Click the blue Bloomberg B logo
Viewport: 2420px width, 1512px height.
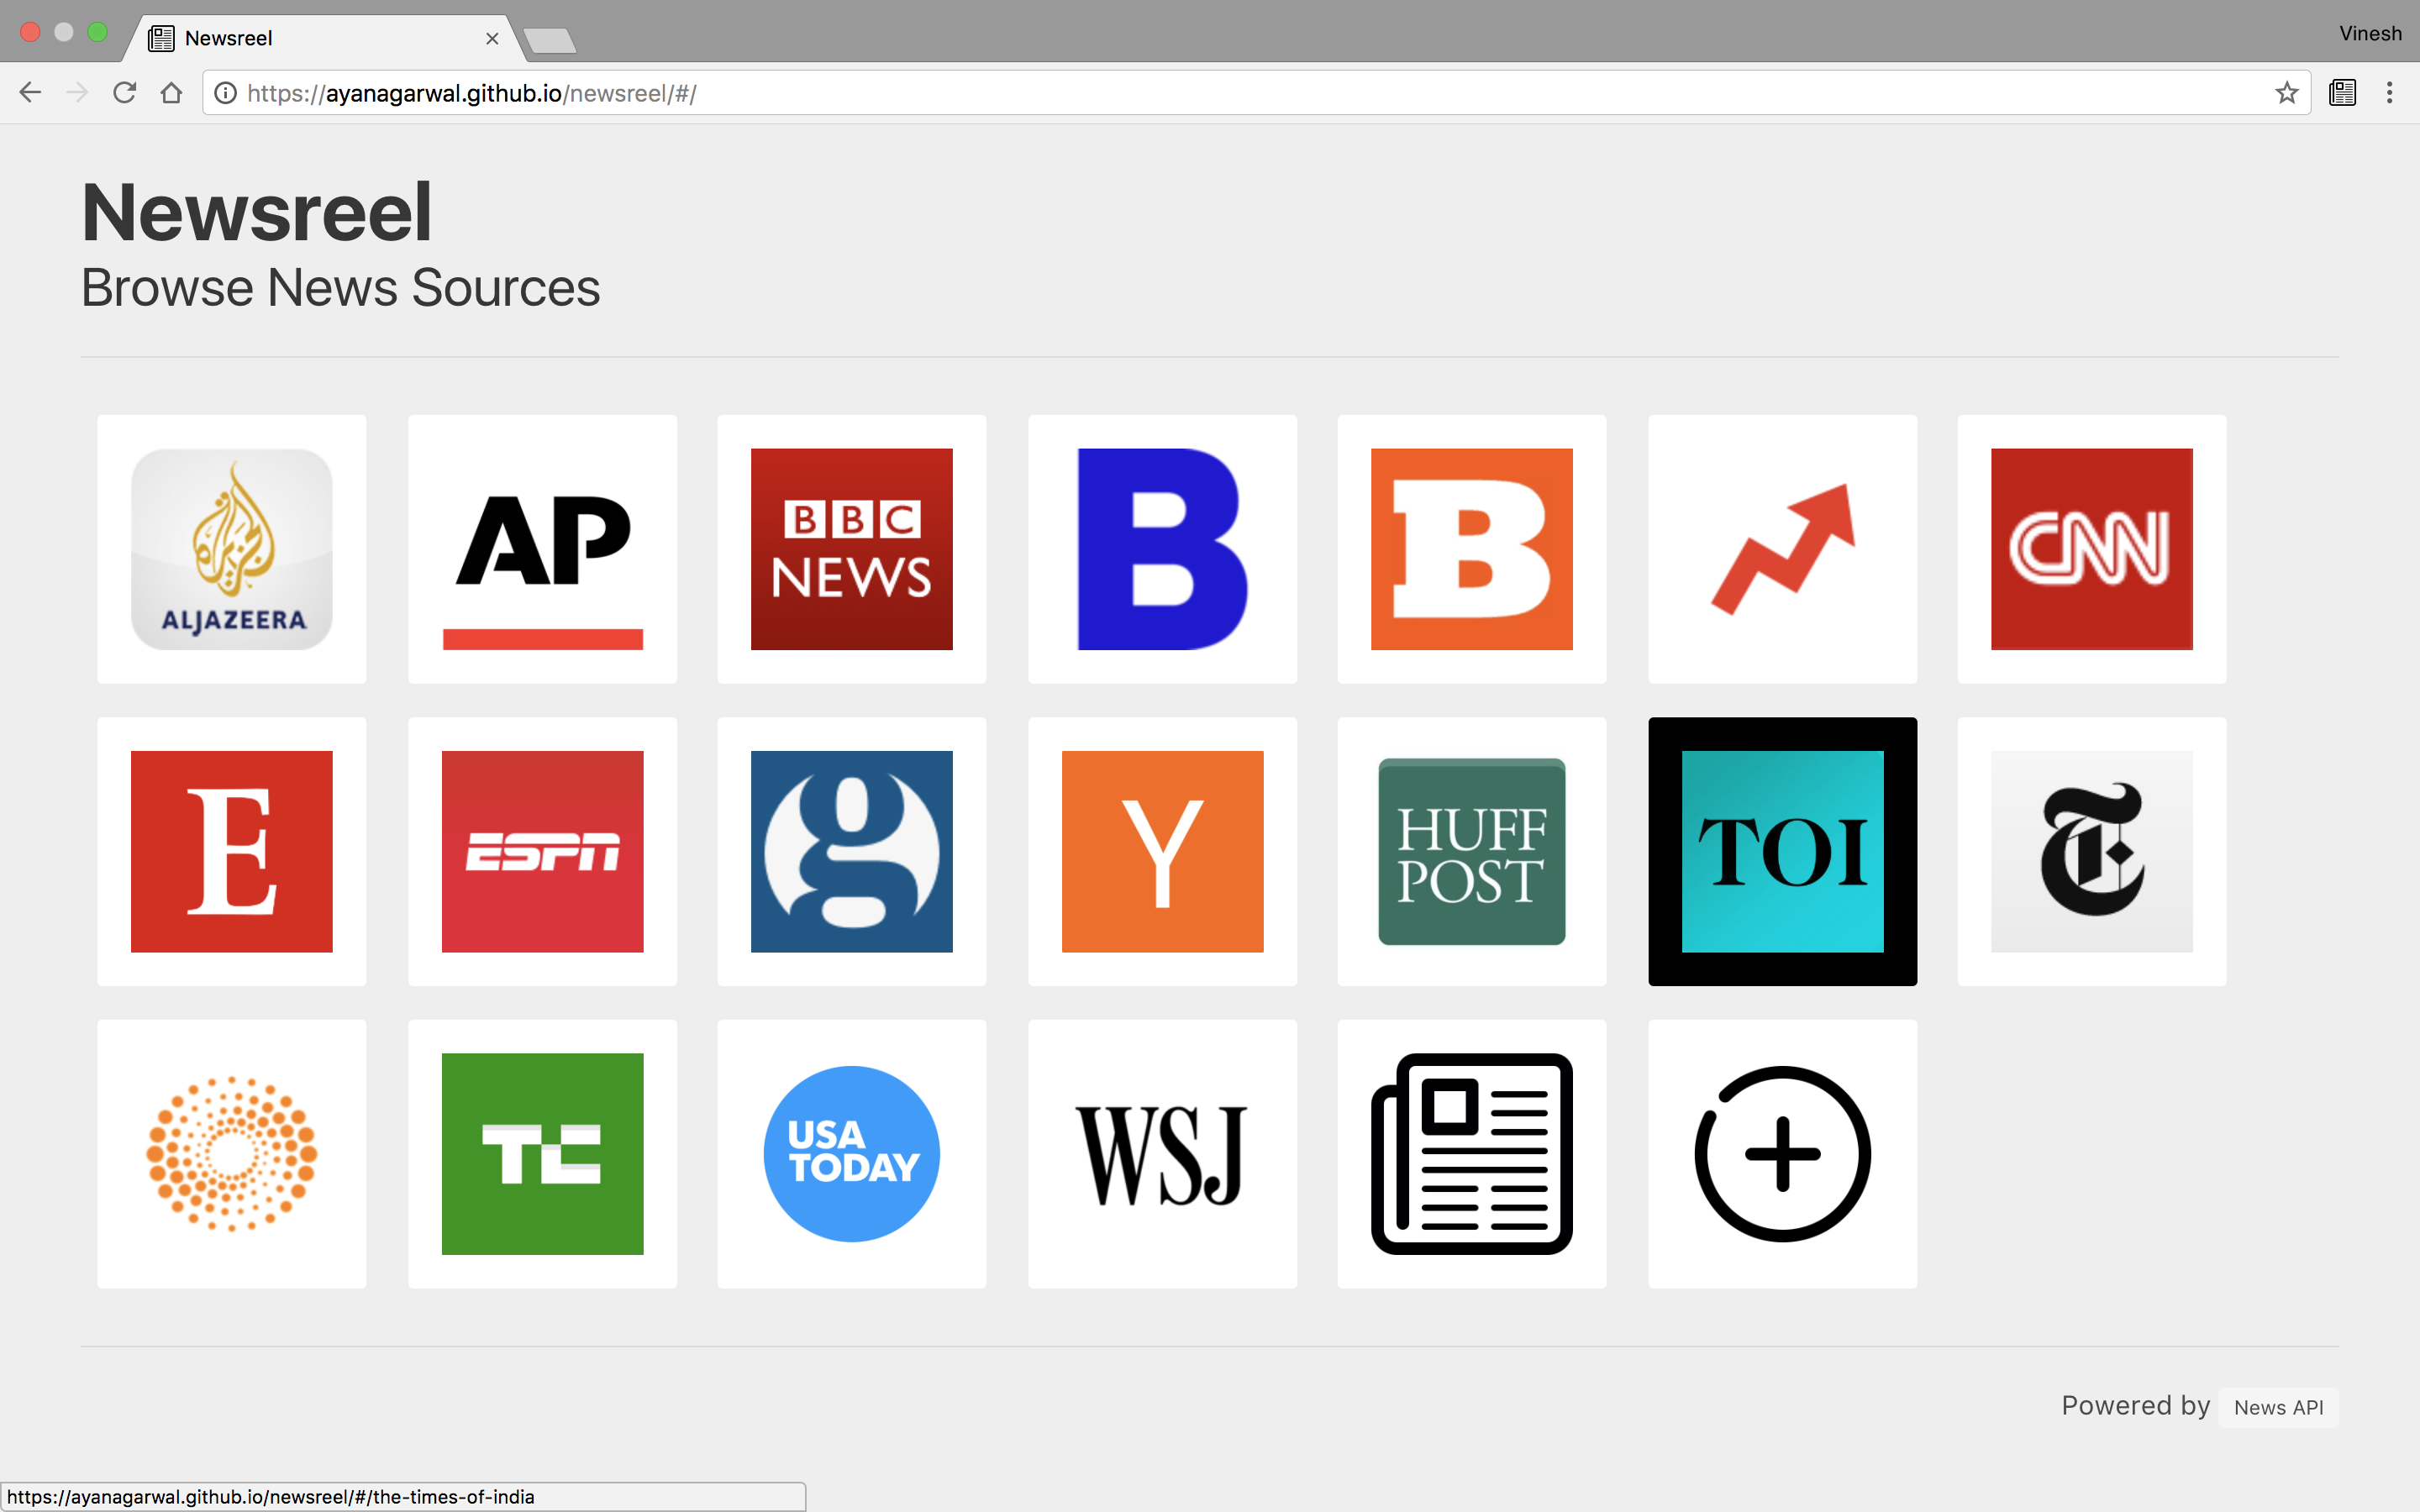1162,549
